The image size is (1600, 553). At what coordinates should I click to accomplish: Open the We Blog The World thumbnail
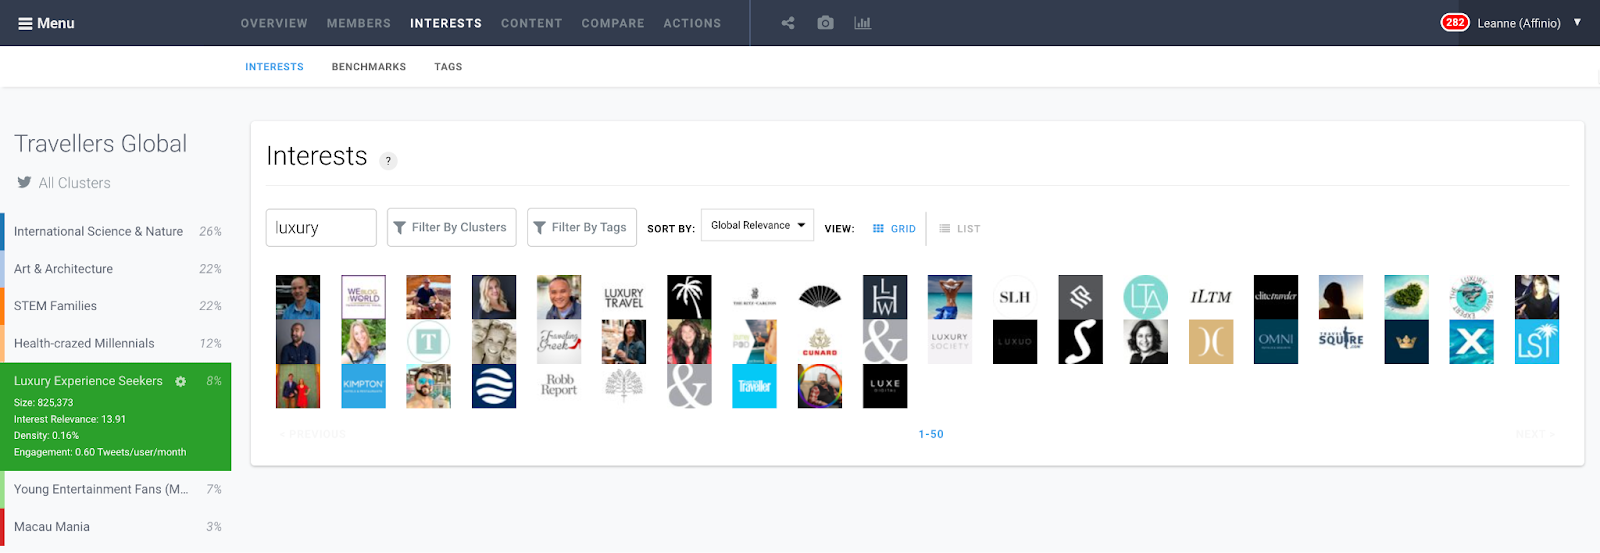[363, 297]
